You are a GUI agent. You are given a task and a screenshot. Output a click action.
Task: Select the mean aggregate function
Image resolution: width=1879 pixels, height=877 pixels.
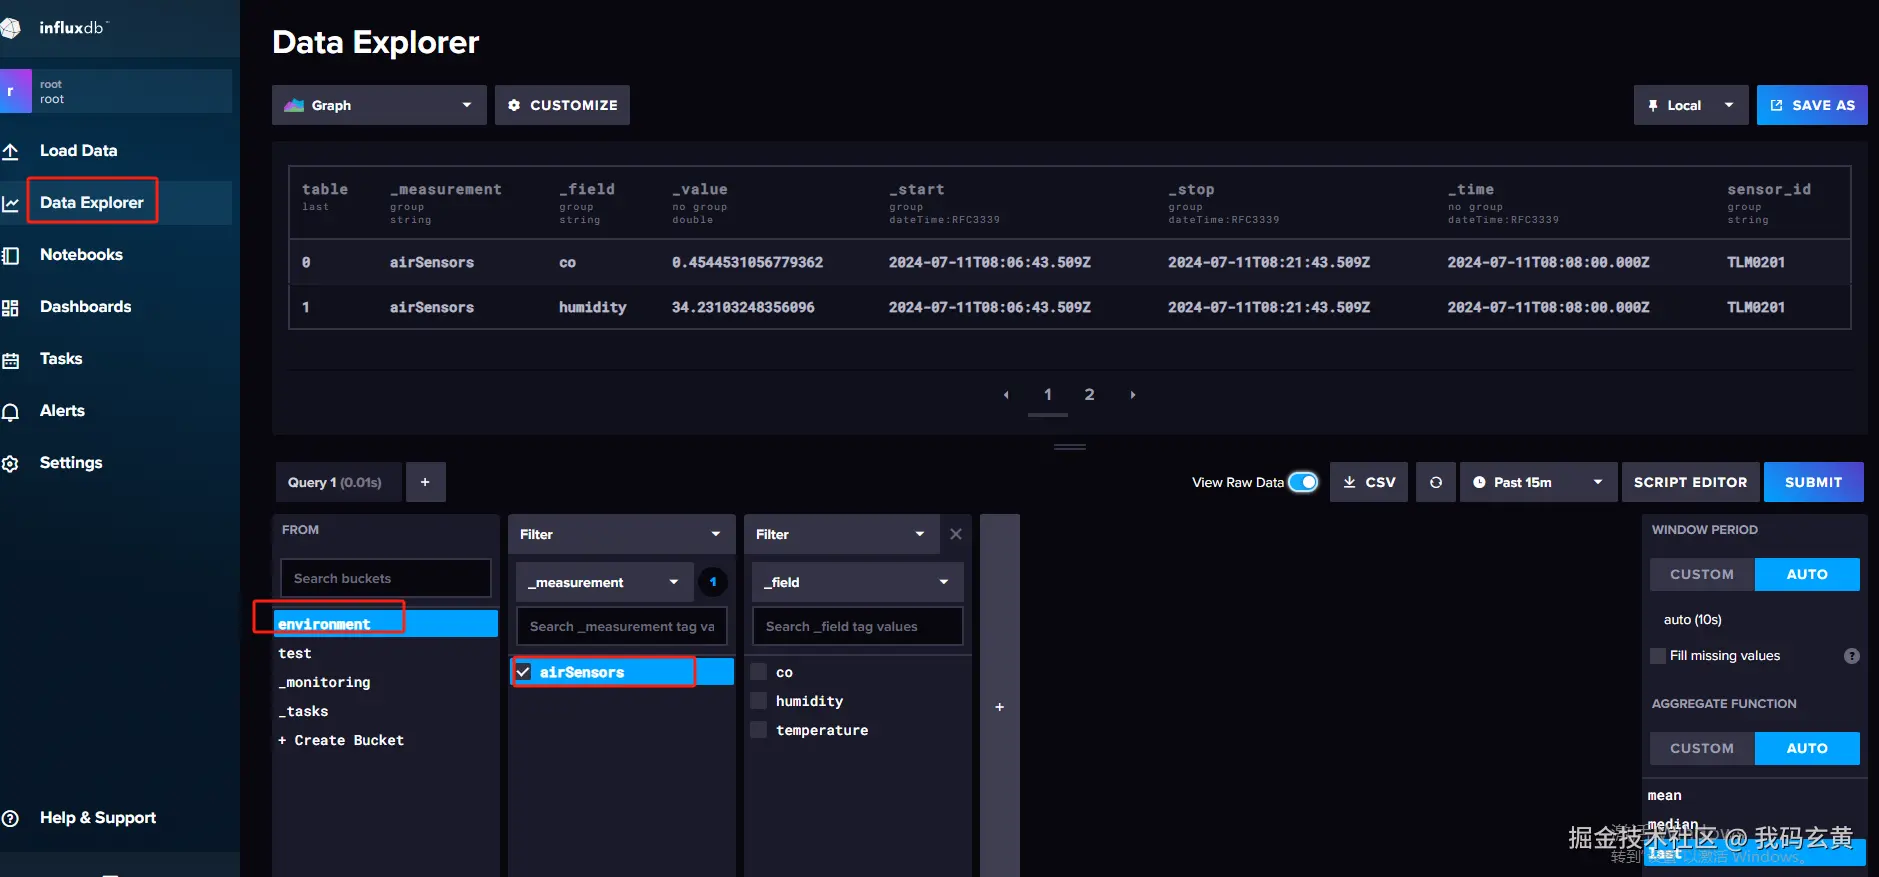(x=1754, y=795)
